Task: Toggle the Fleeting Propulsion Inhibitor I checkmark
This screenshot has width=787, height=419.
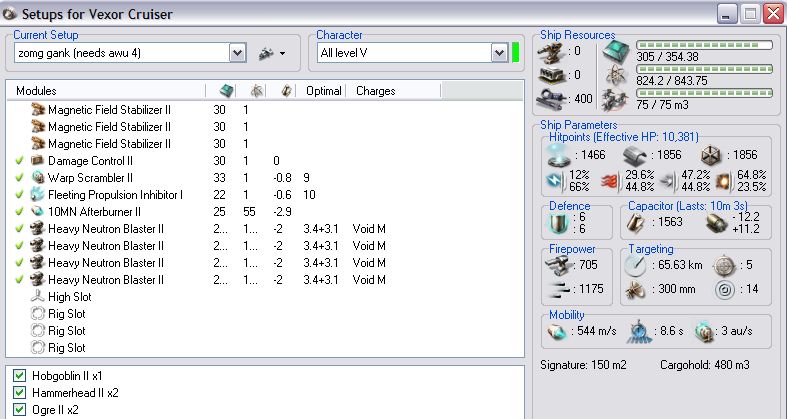Action: [x=19, y=195]
